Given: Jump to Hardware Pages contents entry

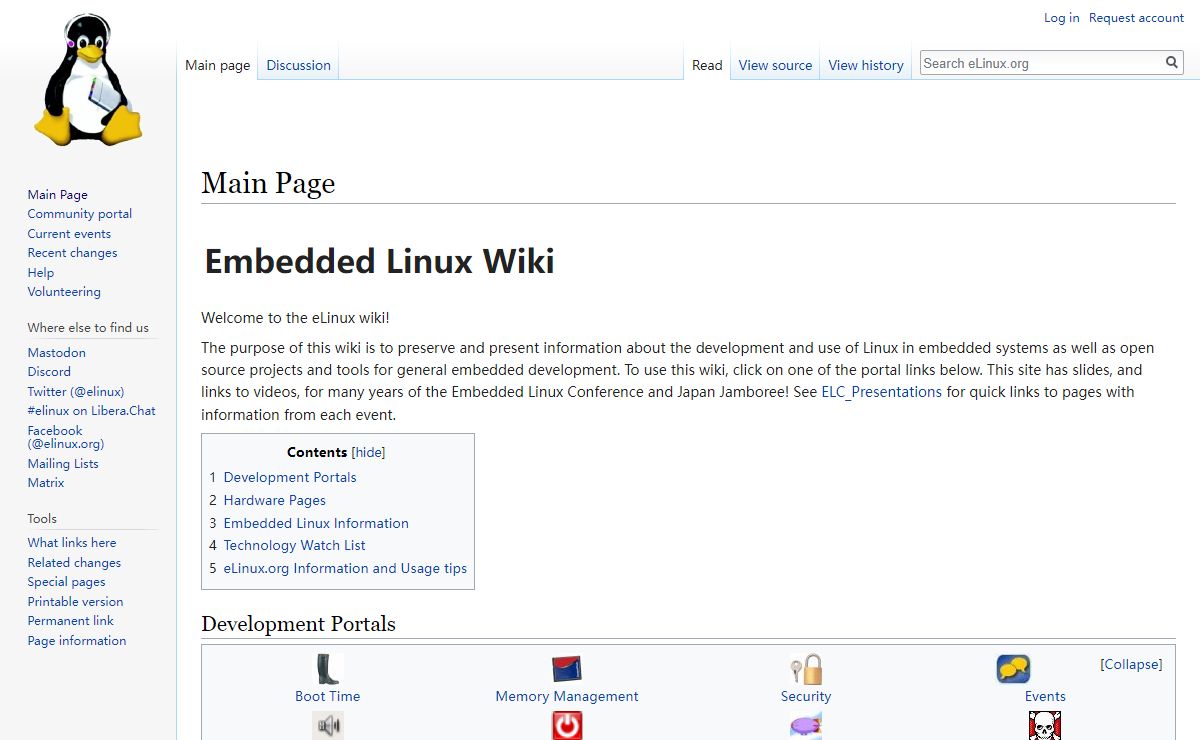Looking at the screenshot, I should pyautogui.click(x=267, y=501).
